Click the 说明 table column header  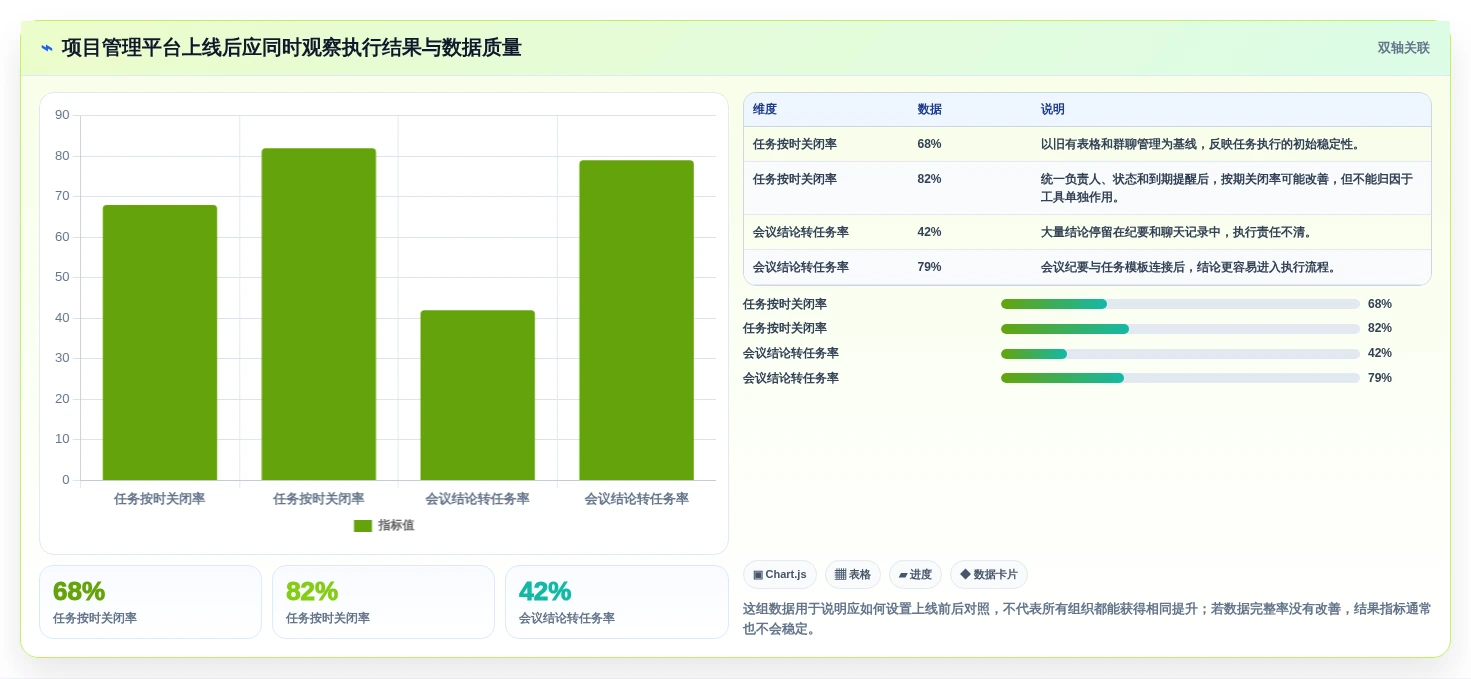coord(1052,109)
